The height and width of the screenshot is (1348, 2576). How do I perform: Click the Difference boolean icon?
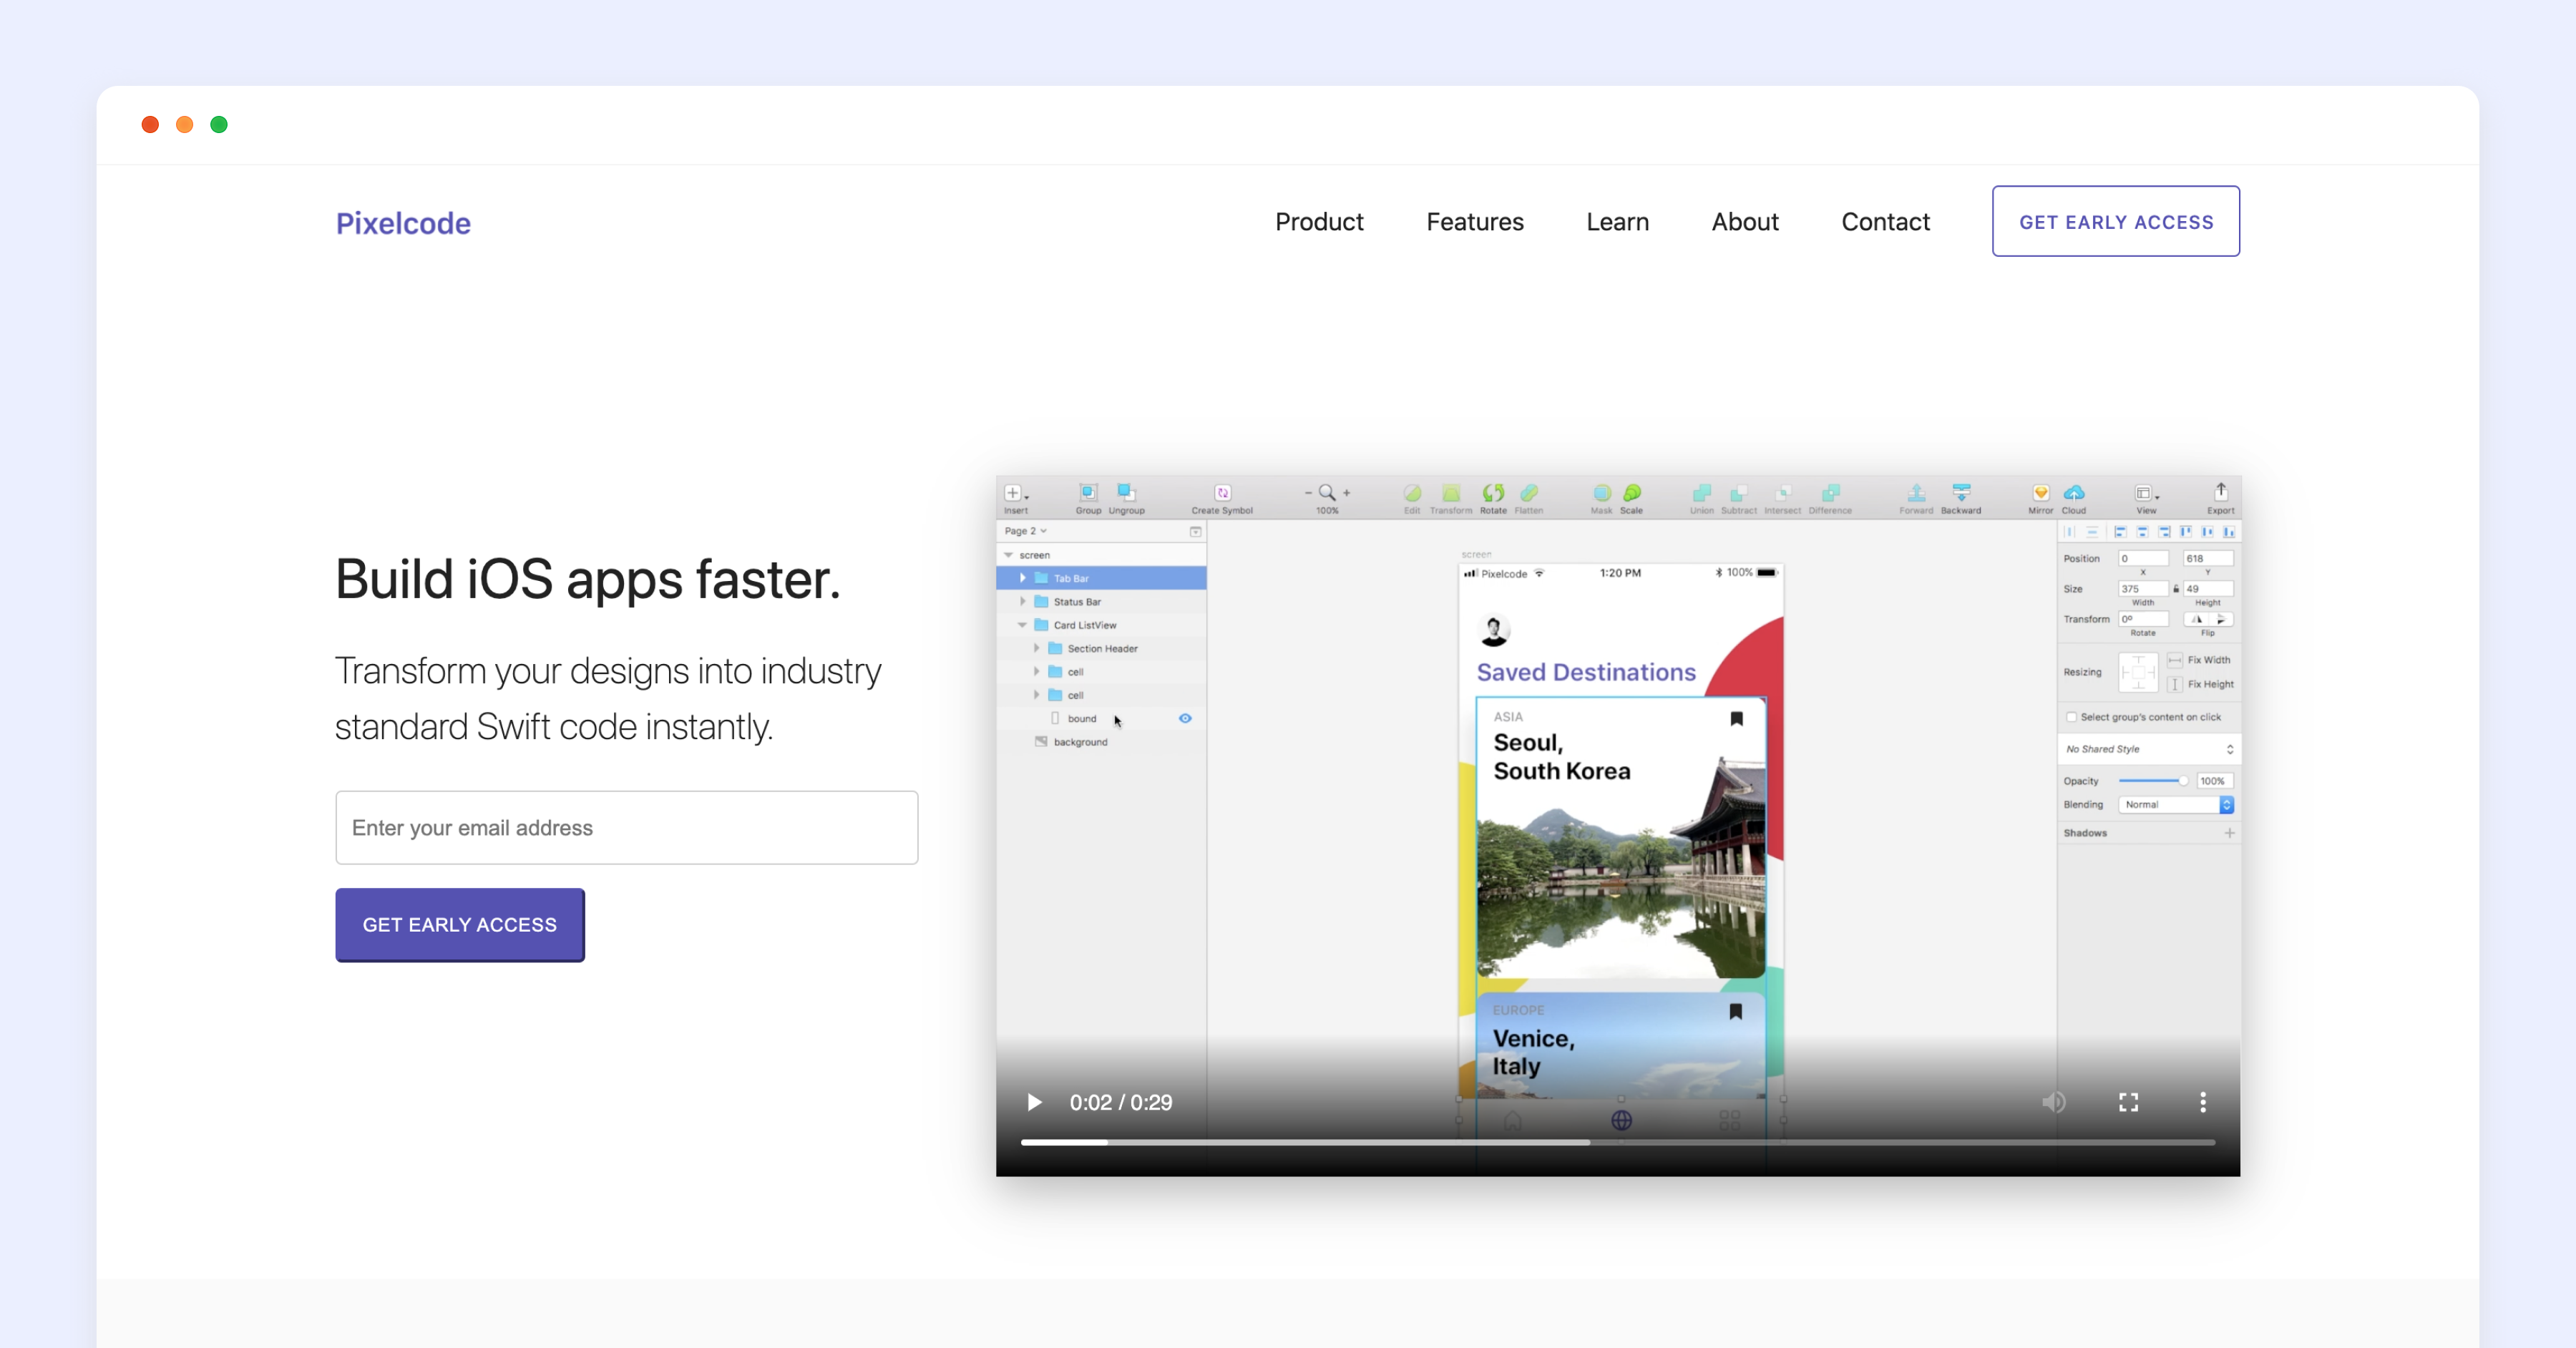(x=1830, y=493)
